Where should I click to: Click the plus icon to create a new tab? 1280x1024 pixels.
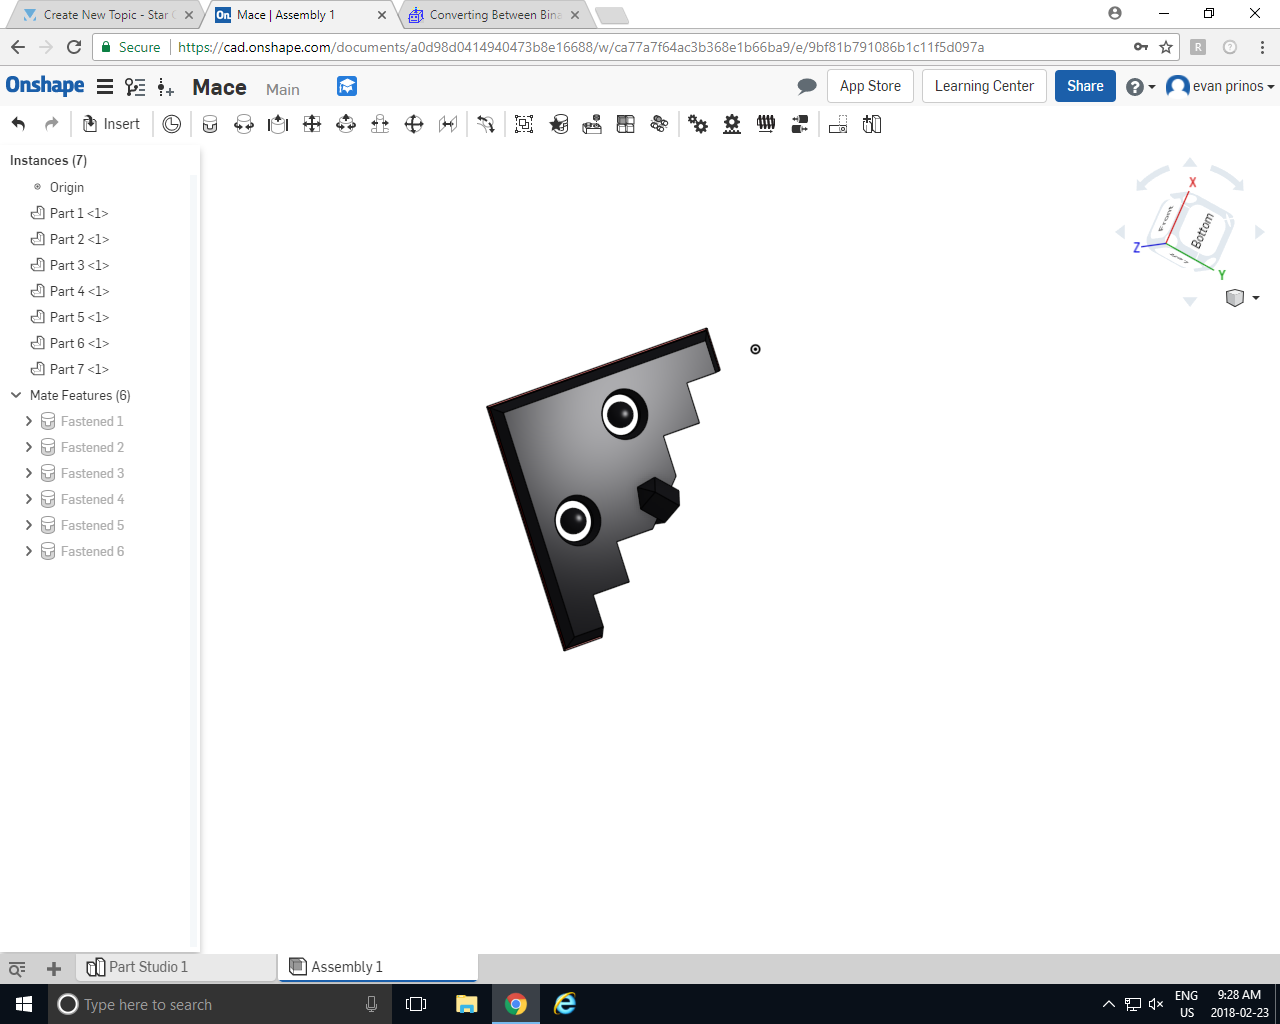tap(53, 968)
